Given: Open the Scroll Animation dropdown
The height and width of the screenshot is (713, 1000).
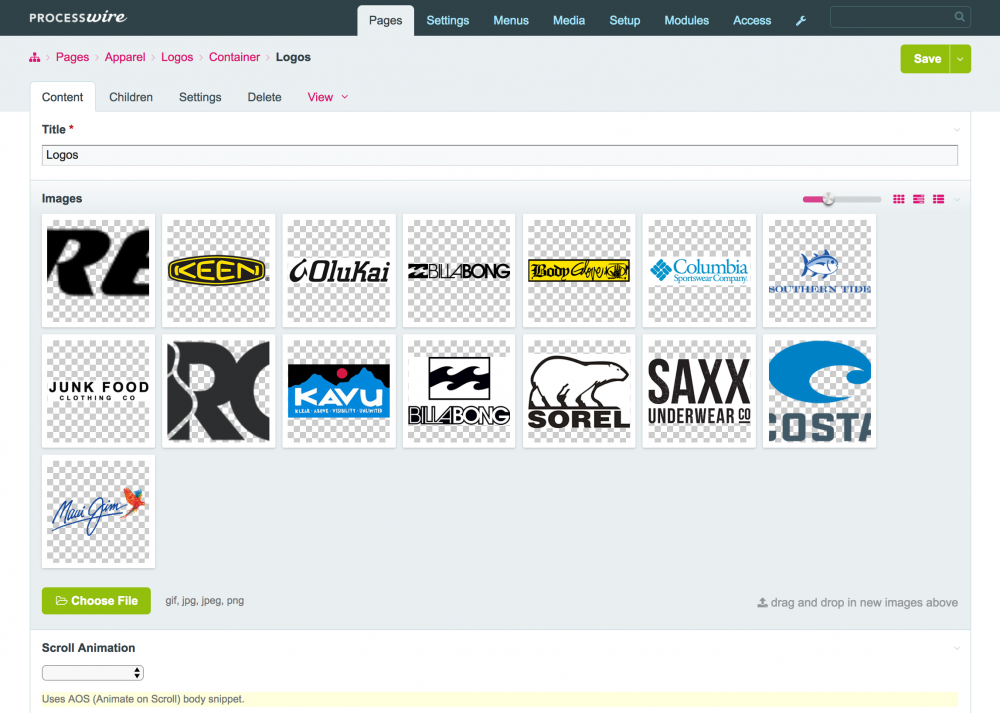Looking at the screenshot, I should (92, 672).
